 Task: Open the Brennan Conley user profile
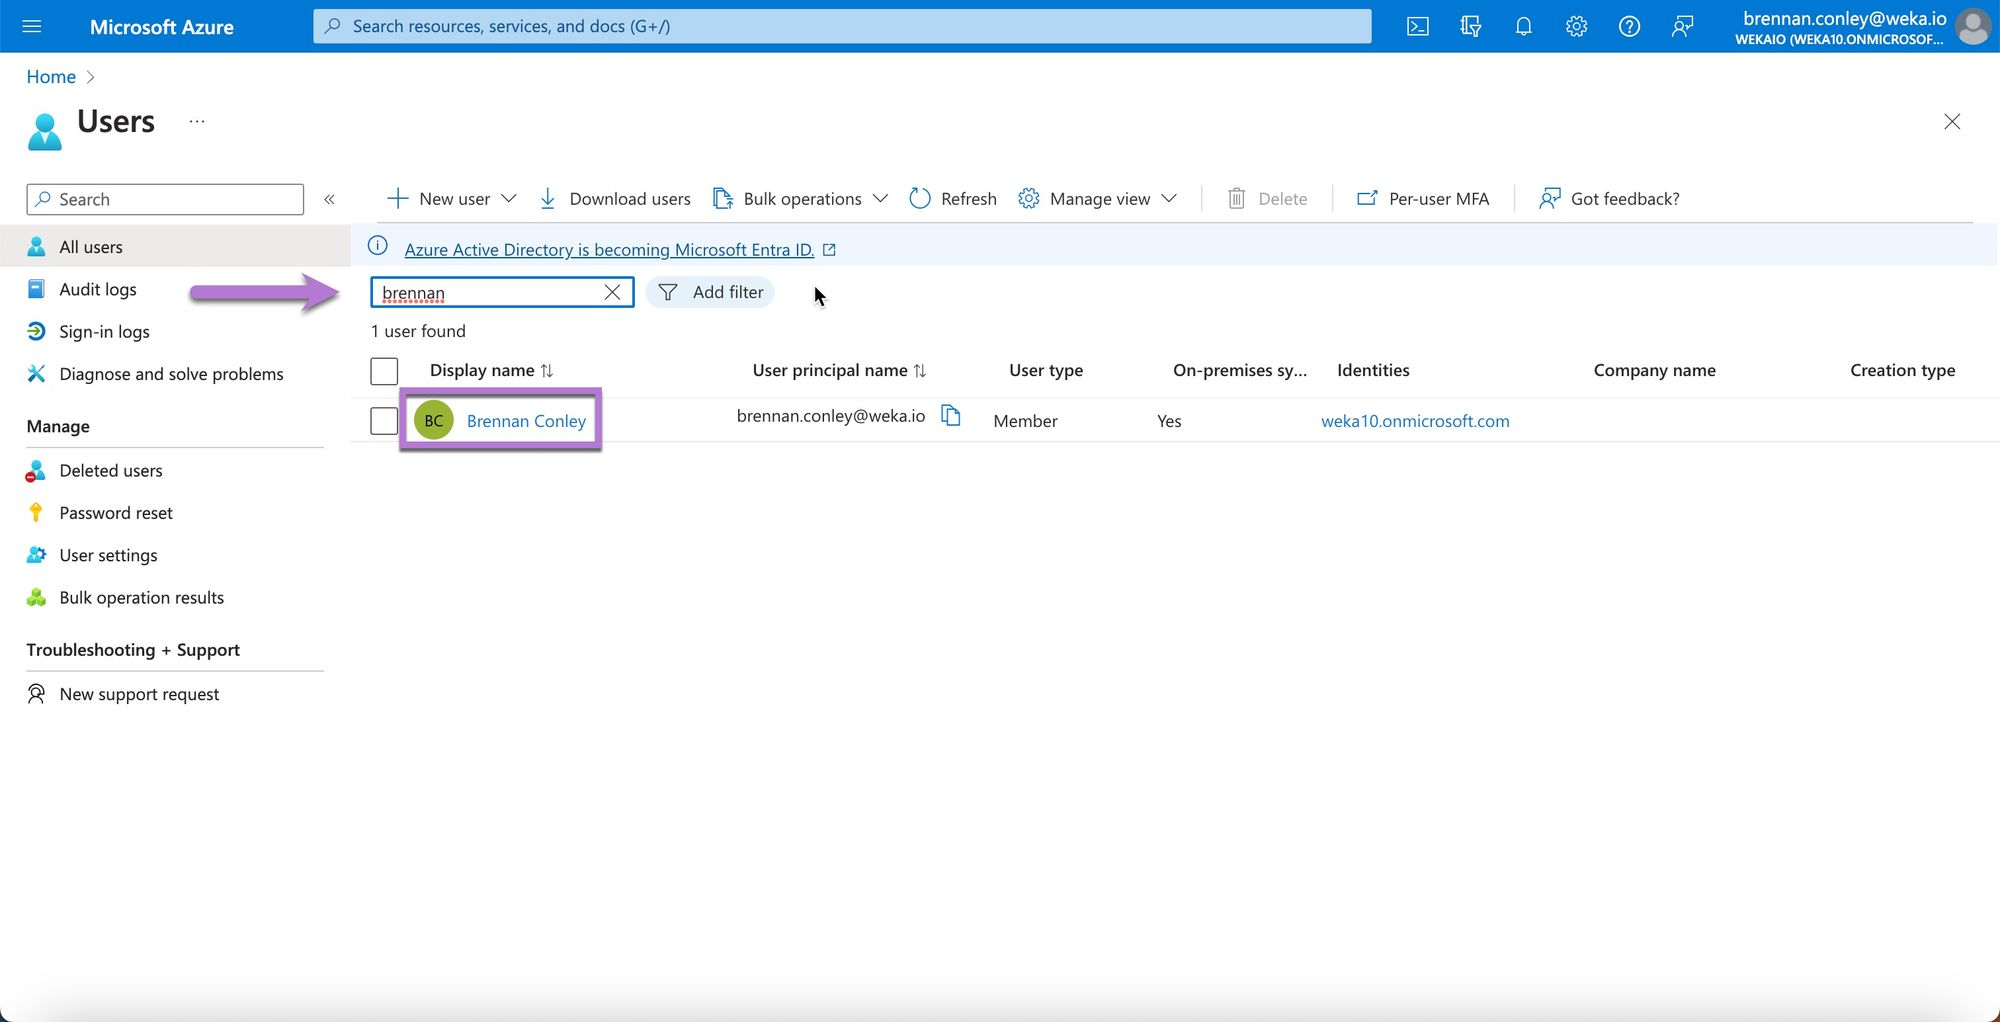(x=526, y=421)
